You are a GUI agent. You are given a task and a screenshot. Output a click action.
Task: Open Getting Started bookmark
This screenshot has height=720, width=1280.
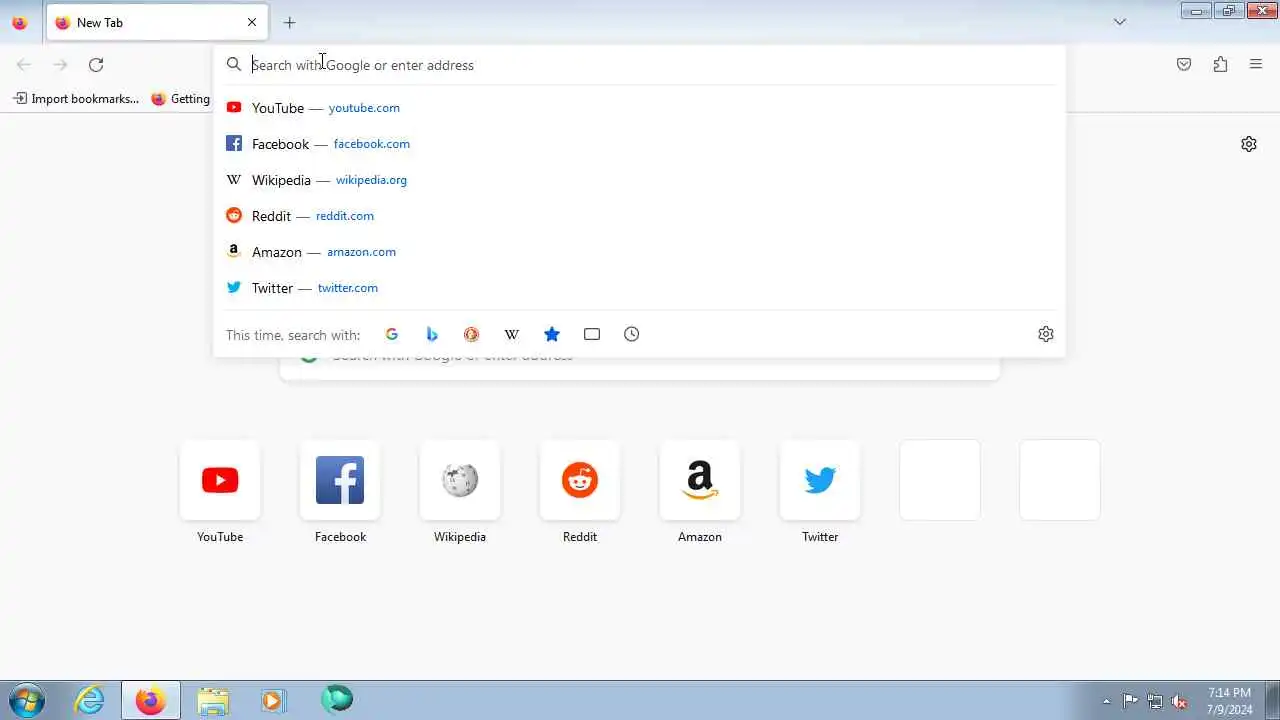[x=181, y=99]
